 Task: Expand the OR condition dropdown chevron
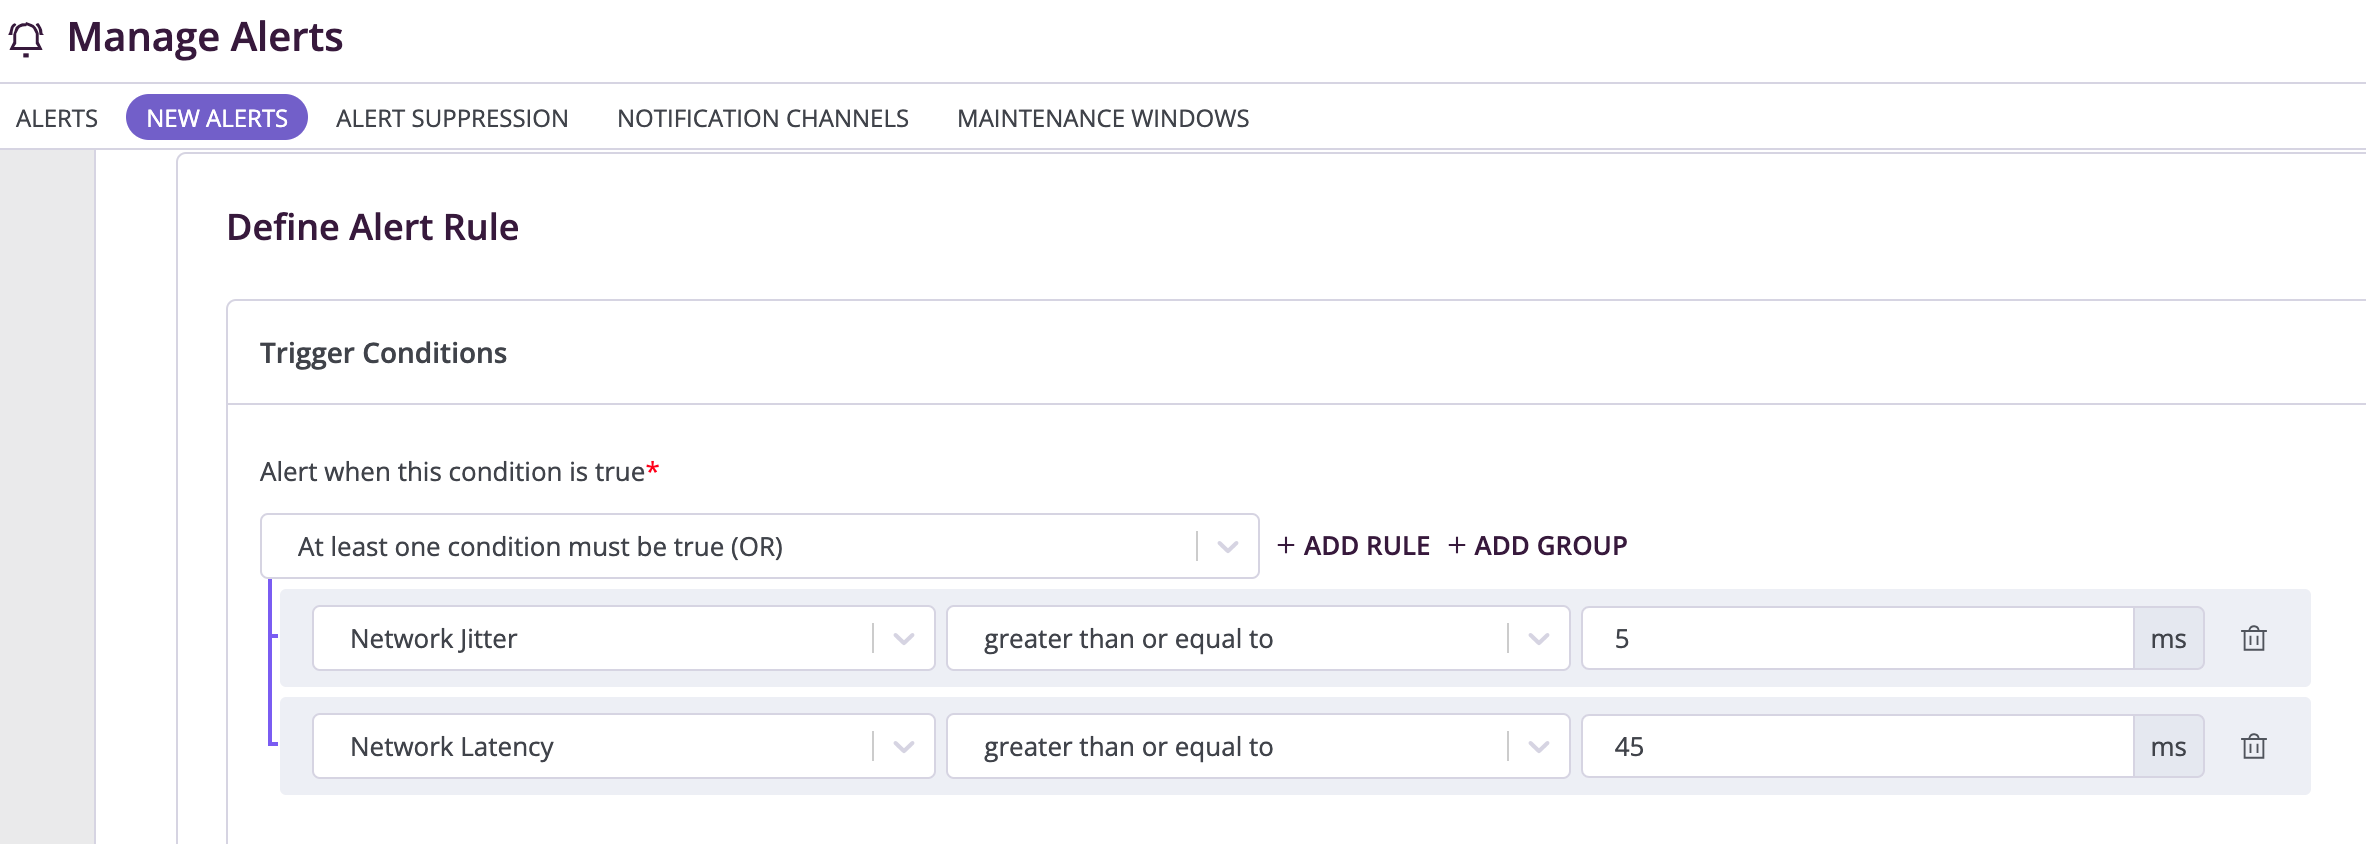tap(1228, 546)
